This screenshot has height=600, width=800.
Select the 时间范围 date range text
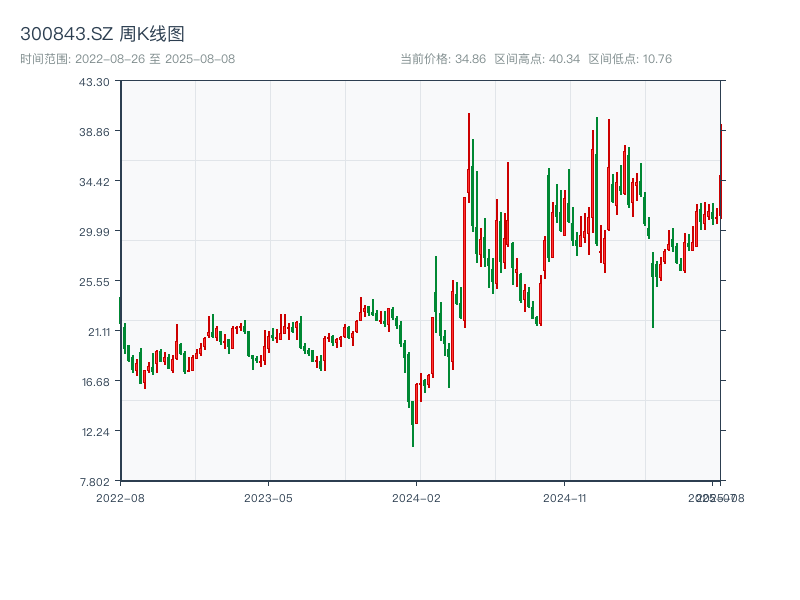point(127,59)
